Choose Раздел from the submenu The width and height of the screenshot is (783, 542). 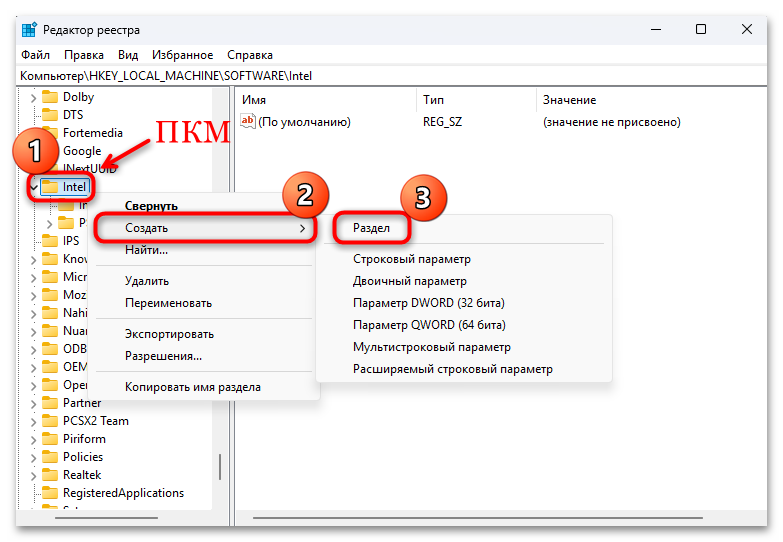click(x=371, y=228)
